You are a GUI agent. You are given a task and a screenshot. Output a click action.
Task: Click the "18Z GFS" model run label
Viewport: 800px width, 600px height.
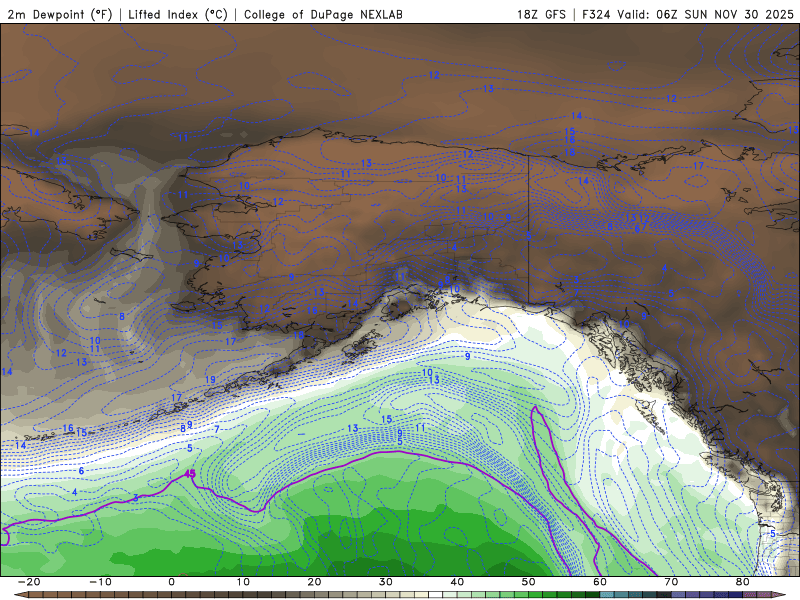pyautogui.click(x=541, y=14)
